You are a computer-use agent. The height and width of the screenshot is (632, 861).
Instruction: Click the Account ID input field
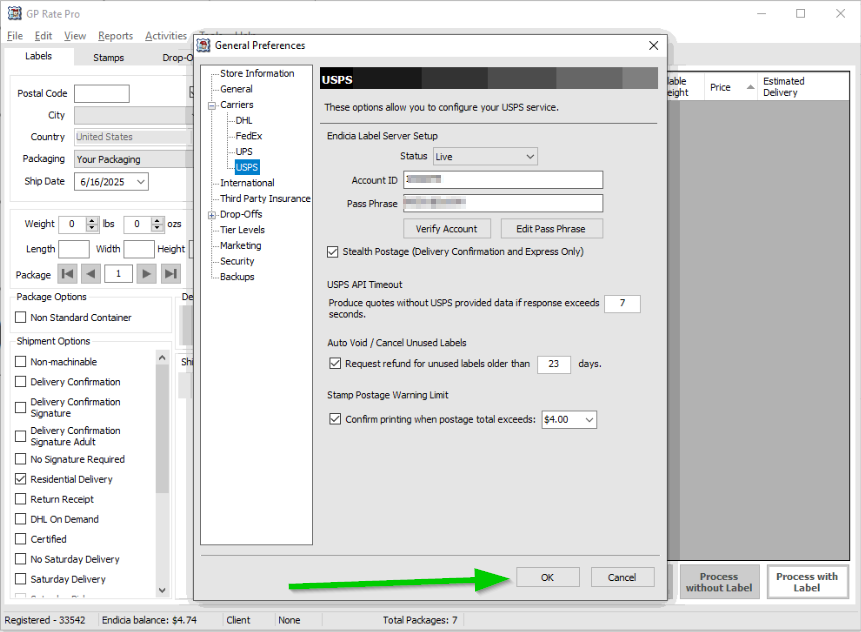coord(503,180)
